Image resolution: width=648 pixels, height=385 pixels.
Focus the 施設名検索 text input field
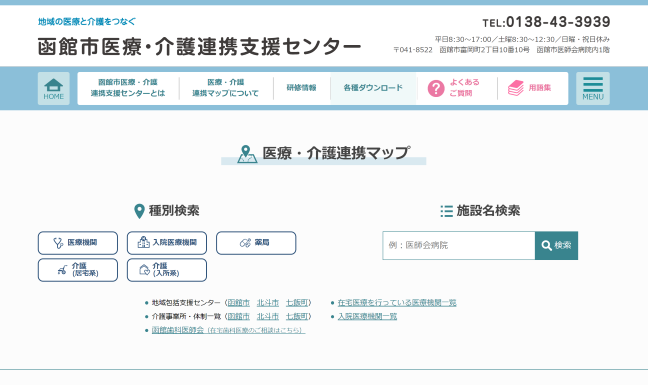(x=459, y=245)
